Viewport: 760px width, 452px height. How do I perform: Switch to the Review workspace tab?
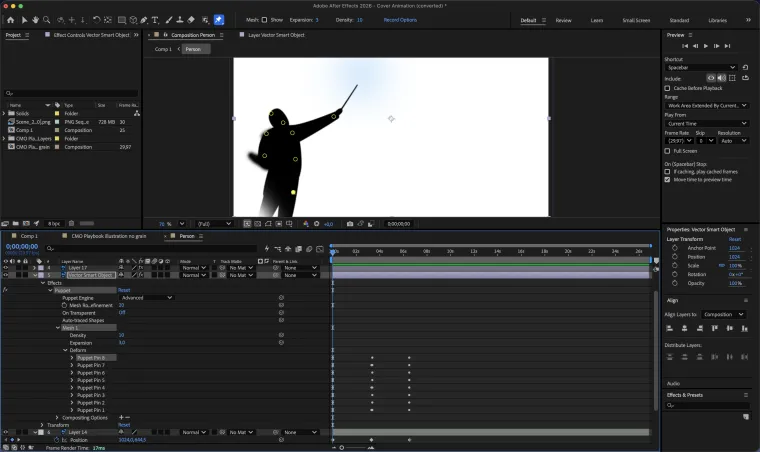pyautogui.click(x=563, y=20)
